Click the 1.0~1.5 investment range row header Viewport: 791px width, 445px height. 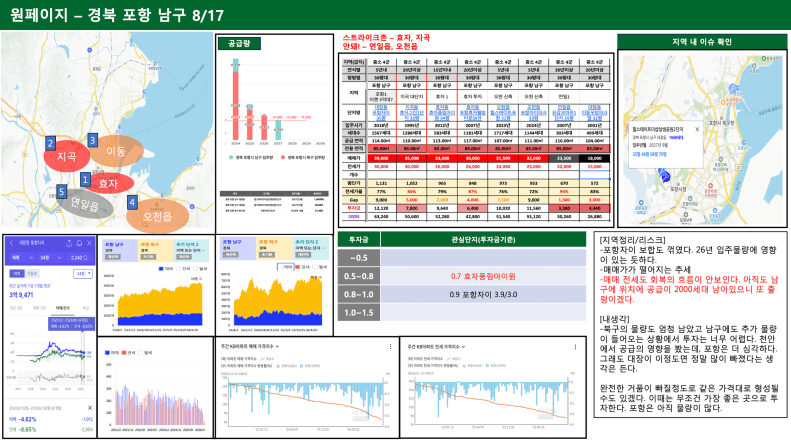(359, 313)
